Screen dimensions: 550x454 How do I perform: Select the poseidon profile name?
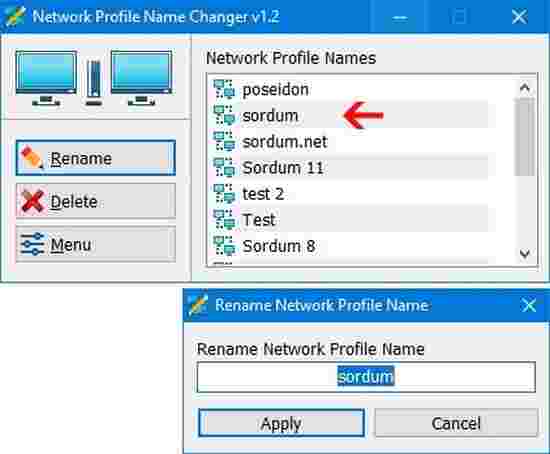pos(276,90)
